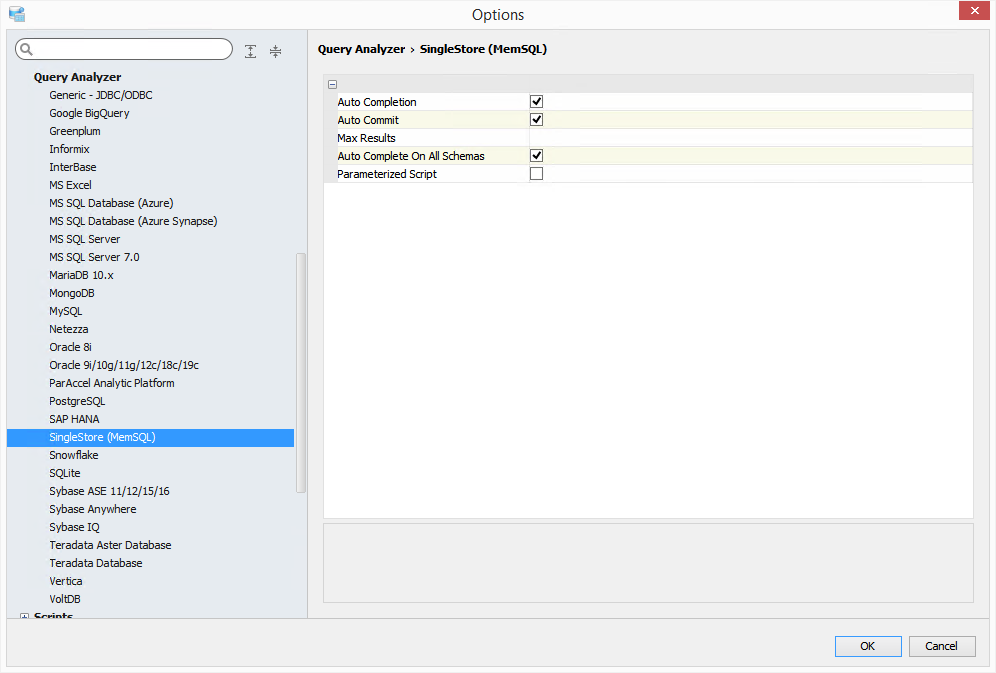Collapse the property grid section

pyautogui.click(x=332, y=85)
